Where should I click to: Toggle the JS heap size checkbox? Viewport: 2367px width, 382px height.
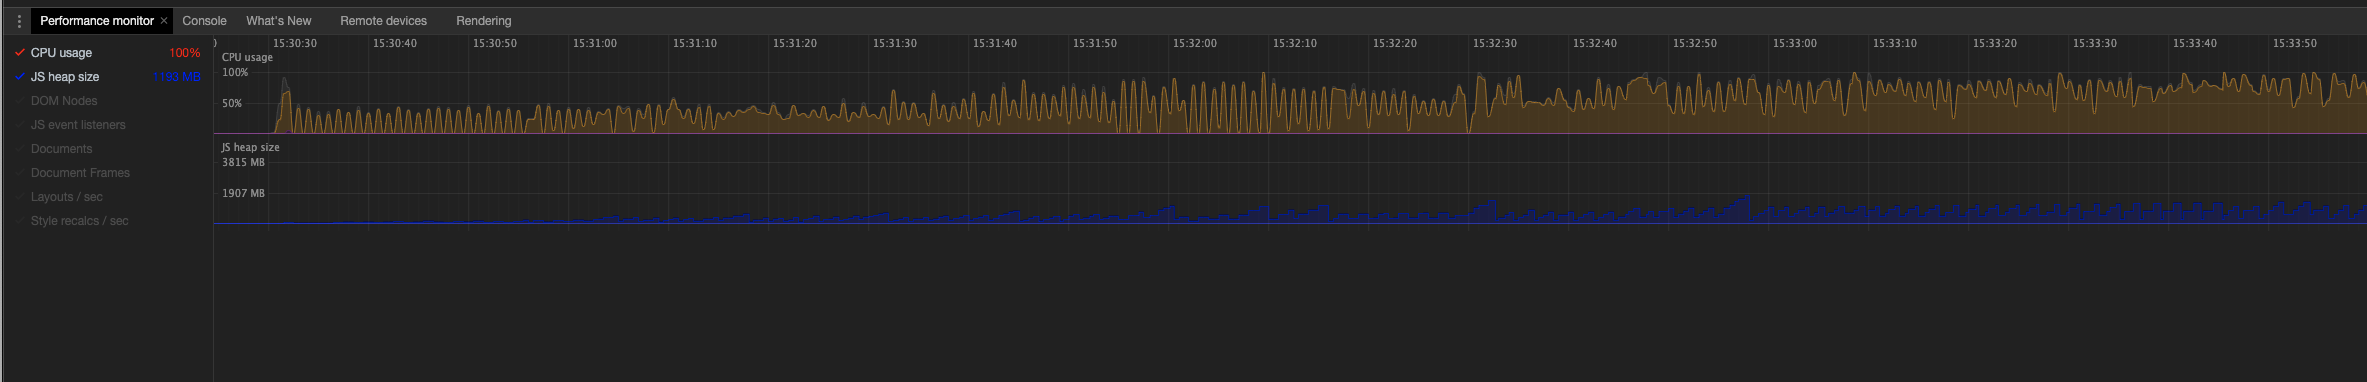[x=19, y=77]
